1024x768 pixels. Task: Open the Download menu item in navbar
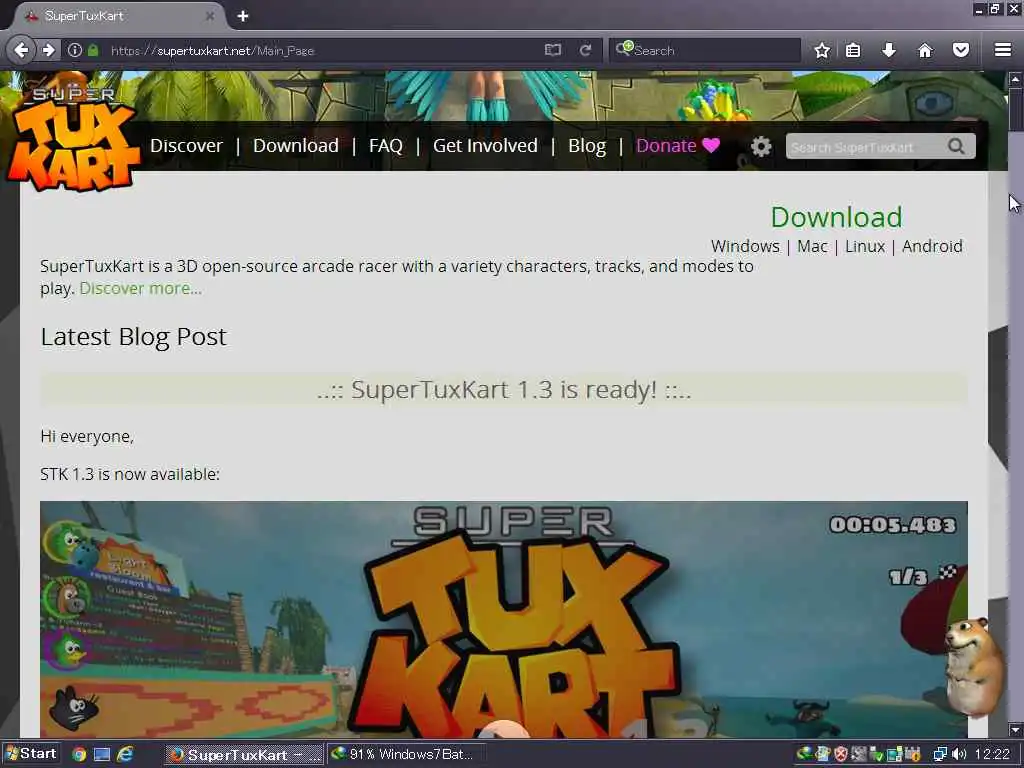pos(296,146)
